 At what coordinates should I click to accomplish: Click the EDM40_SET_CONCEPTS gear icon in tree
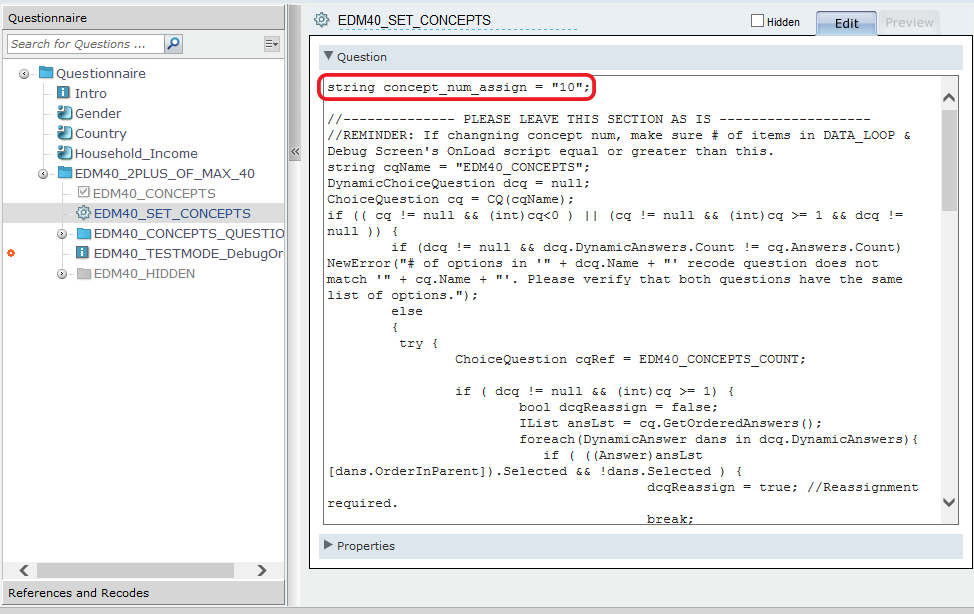pos(83,213)
